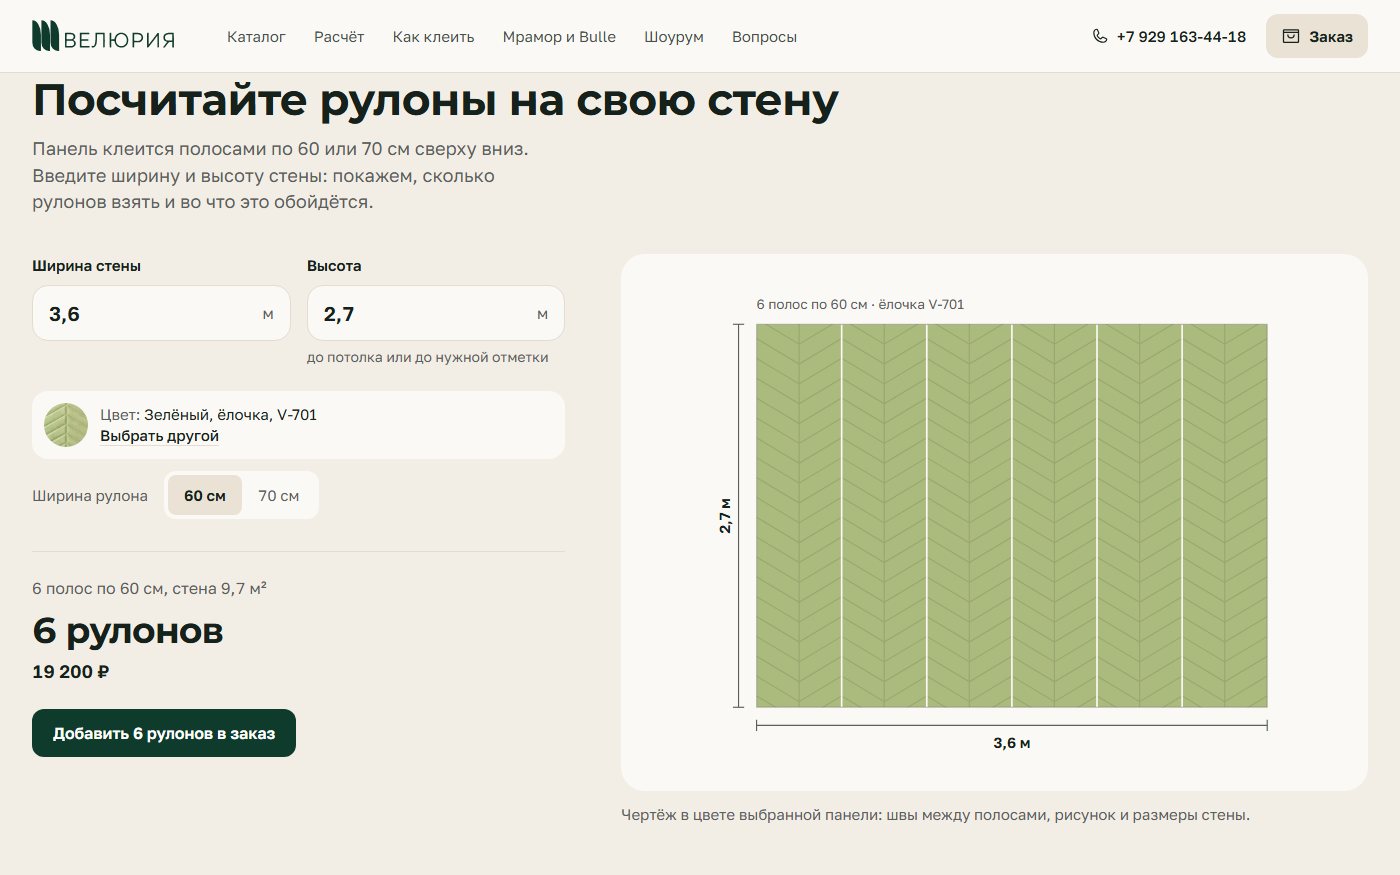
Task: Click the hint до потолка или до нужной отметки
Action: [x=427, y=357]
